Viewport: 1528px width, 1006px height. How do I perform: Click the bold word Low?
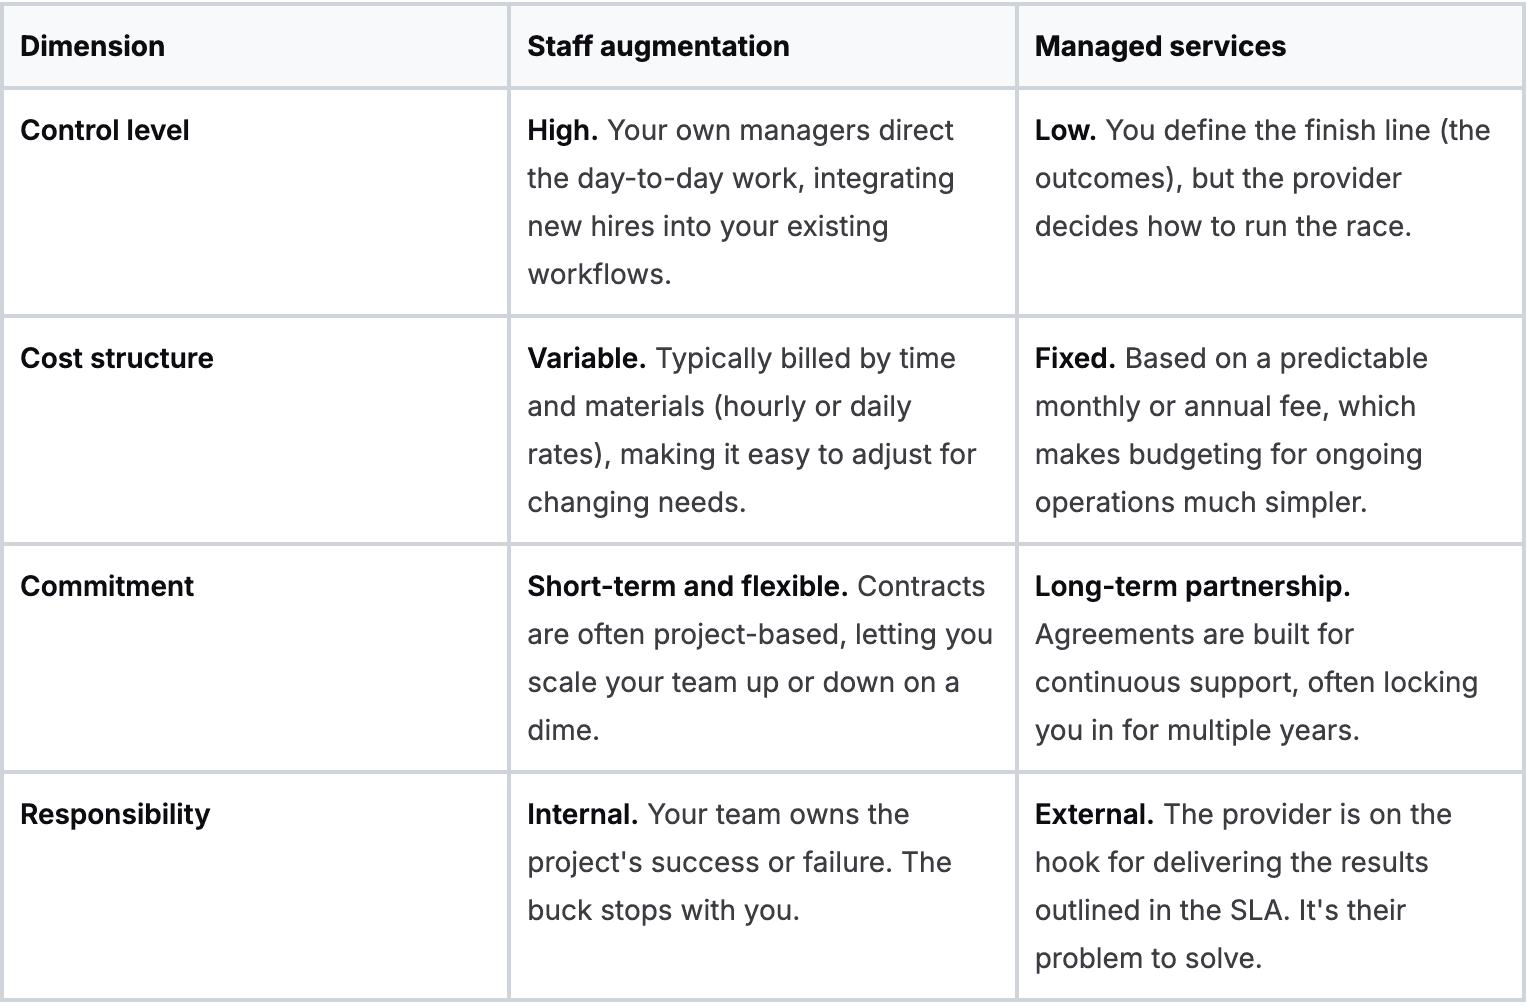tap(1065, 131)
